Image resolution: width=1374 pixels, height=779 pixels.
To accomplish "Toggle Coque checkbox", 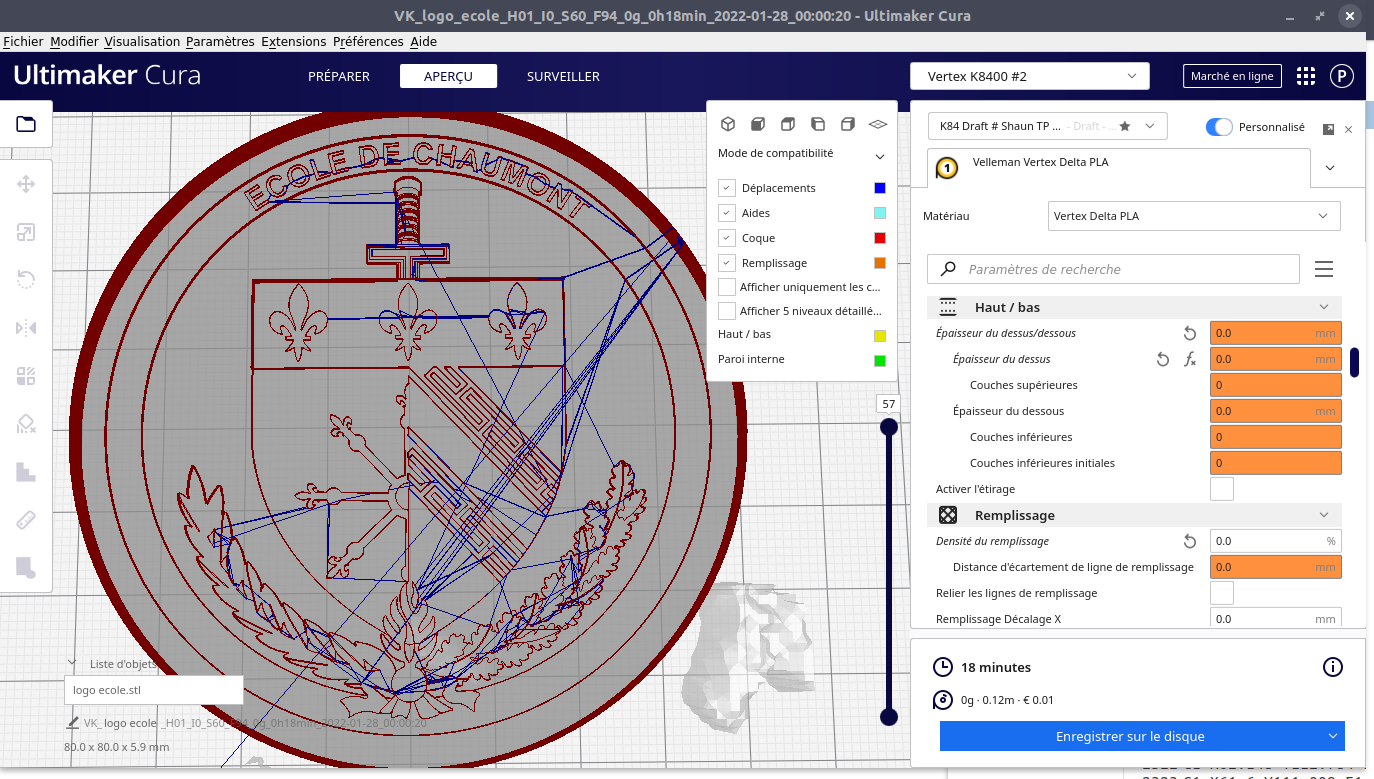I will (x=727, y=238).
